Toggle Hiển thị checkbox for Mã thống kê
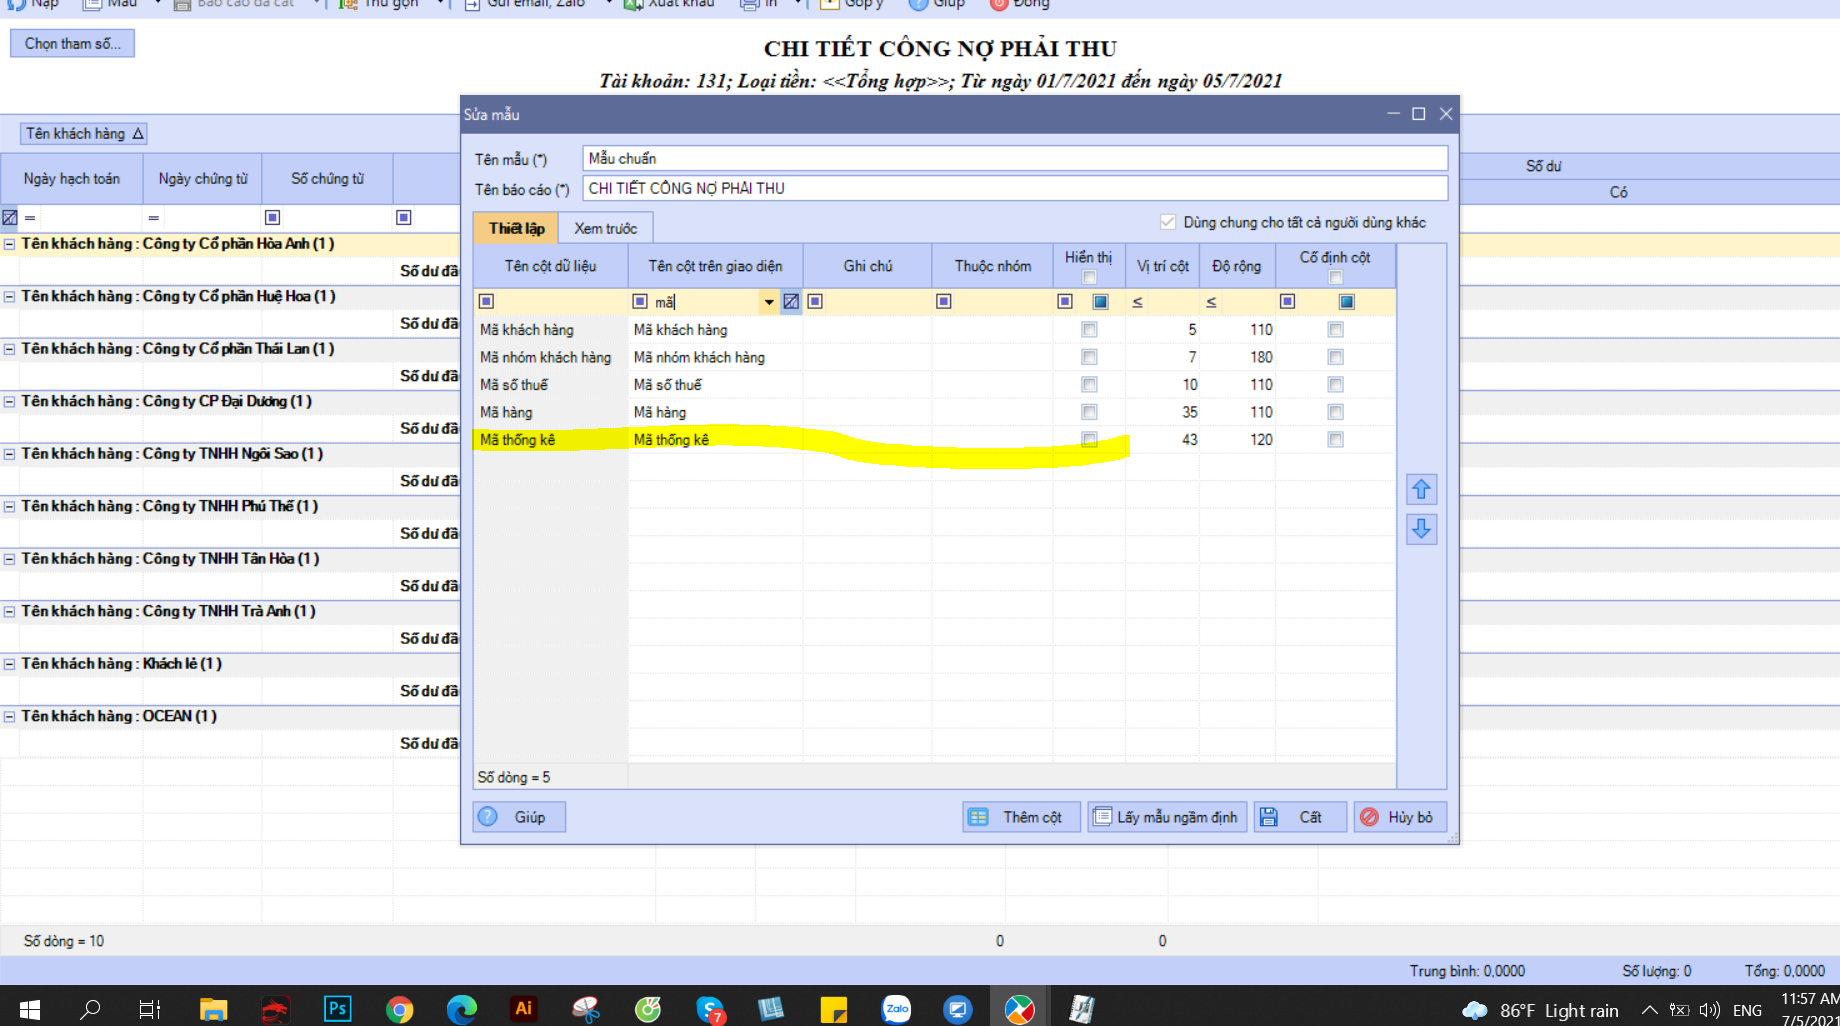 tap(1089, 440)
